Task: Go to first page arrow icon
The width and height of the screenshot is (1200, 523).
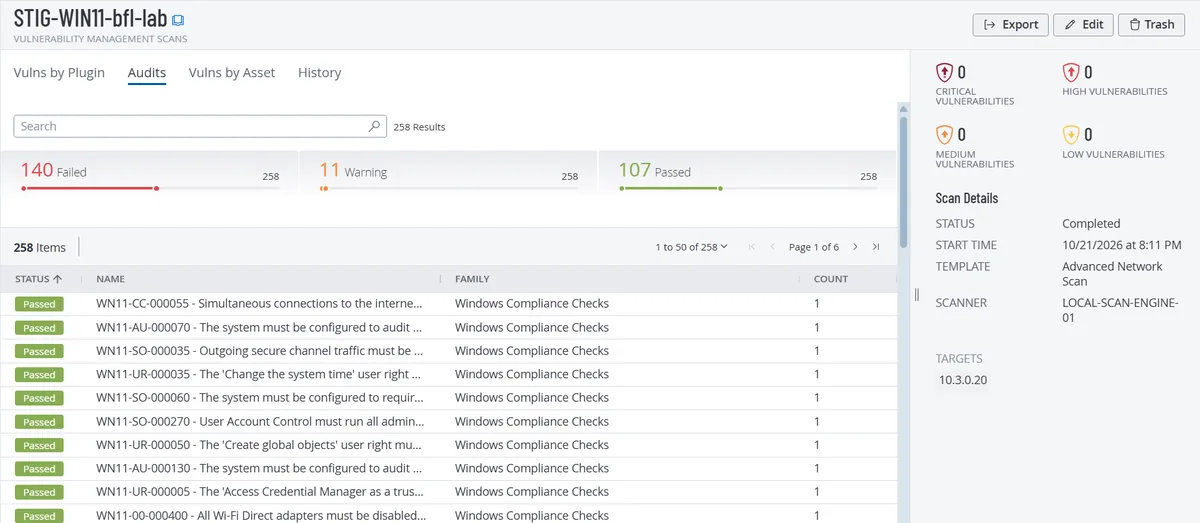Action: pyautogui.click(x=751, y=247)
